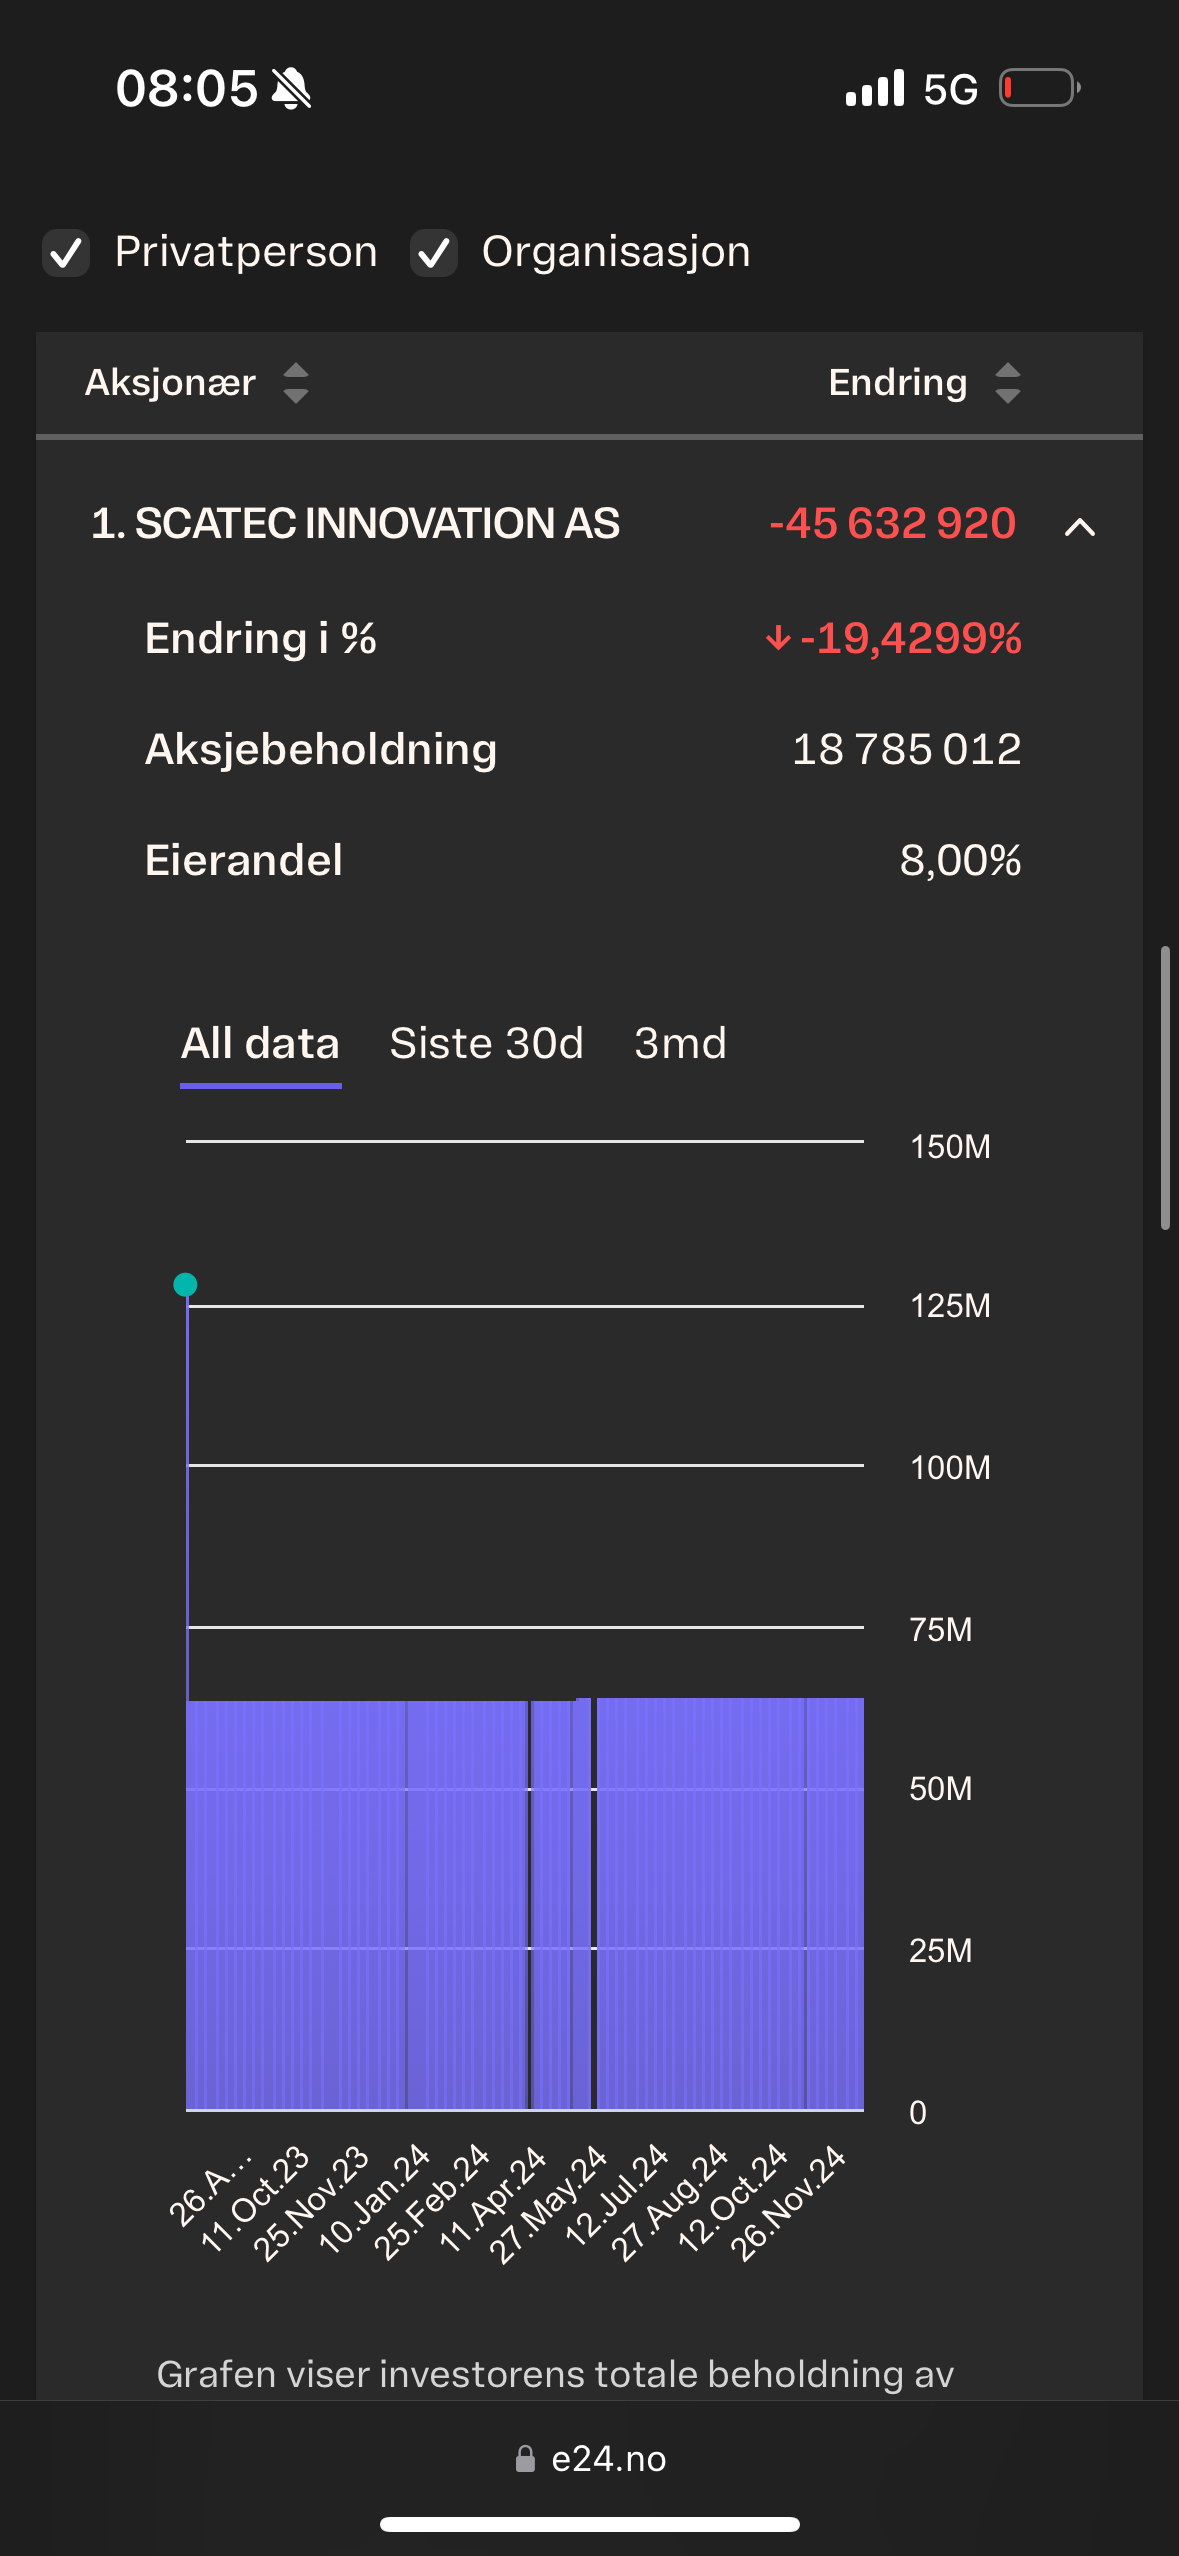1179x2556 pixels.
Task: Click the page vertical scrollbar
Action: pos(1165,1087)
